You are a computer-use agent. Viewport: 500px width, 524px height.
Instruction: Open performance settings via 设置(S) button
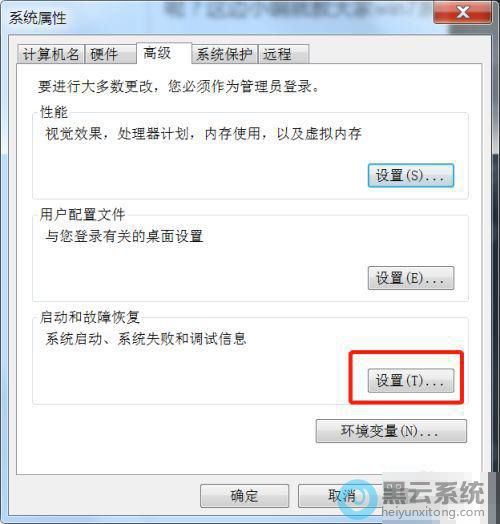pos(411,175)
